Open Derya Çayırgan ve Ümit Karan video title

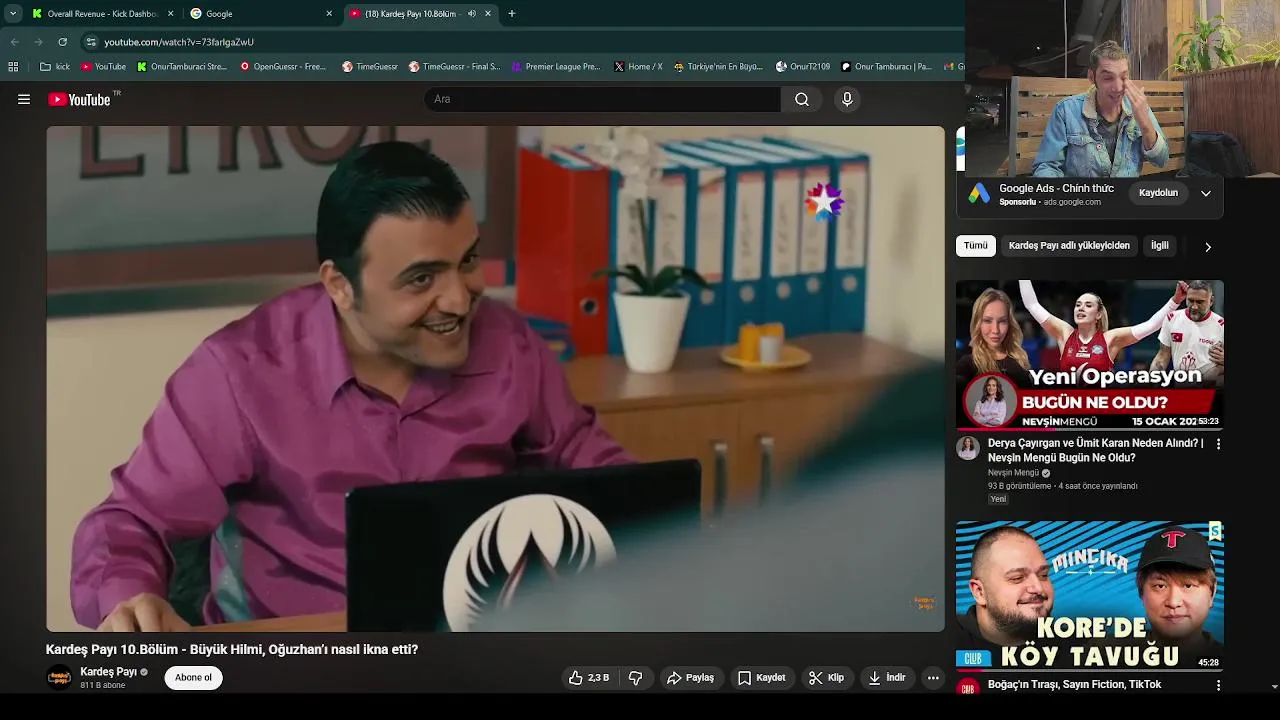click(x=1095, y=450)
